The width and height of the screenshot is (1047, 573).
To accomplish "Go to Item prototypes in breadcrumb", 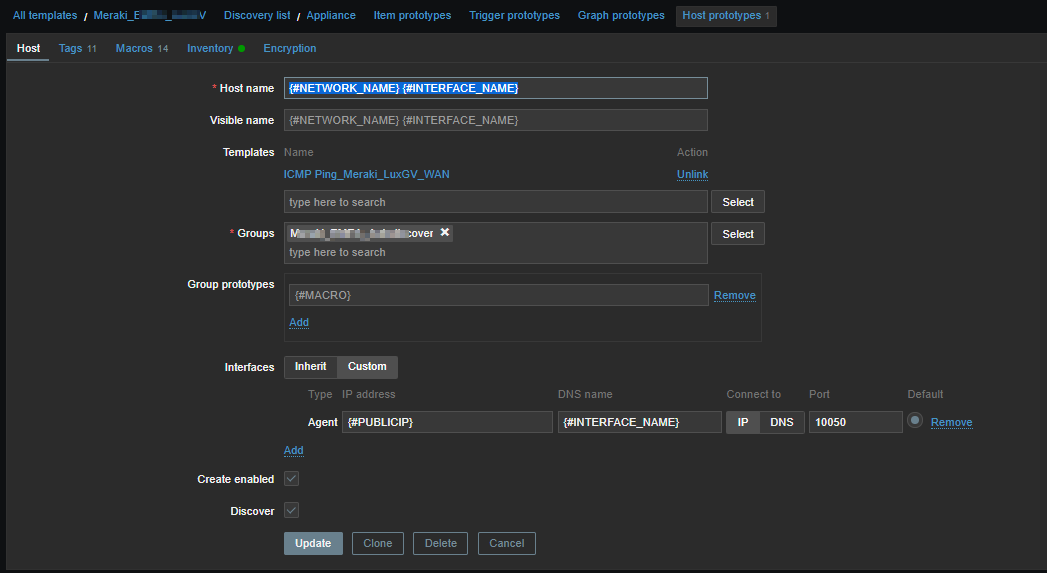I will click(x=411, y=16).
